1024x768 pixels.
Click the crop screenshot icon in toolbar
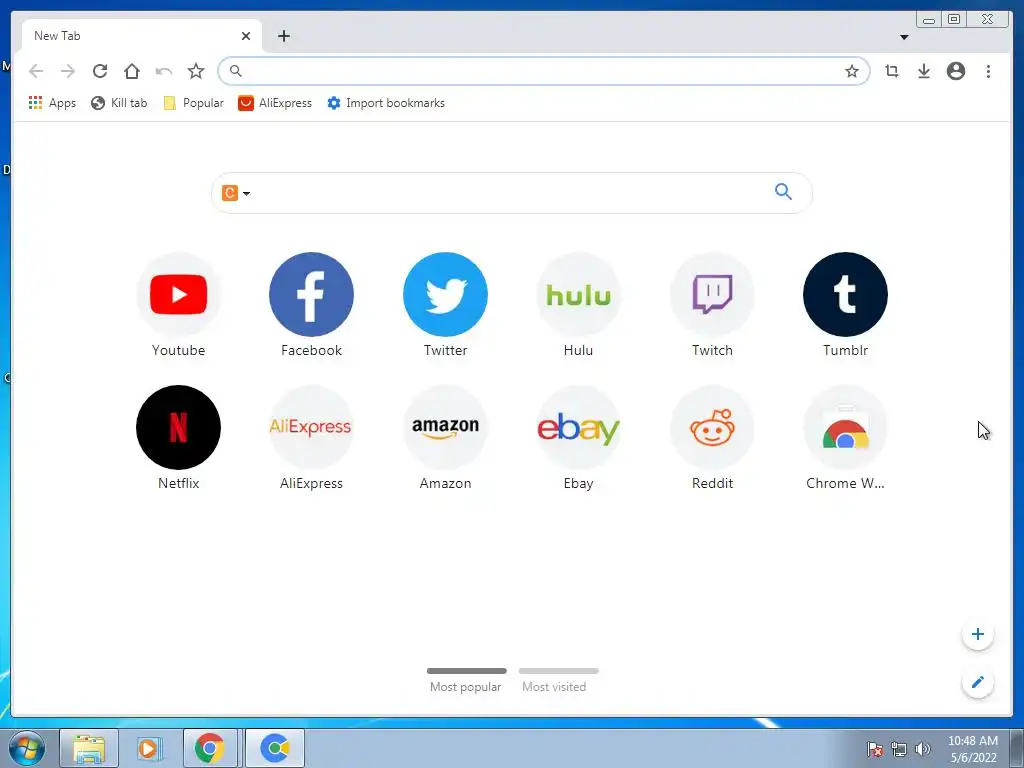click(892, 71)
